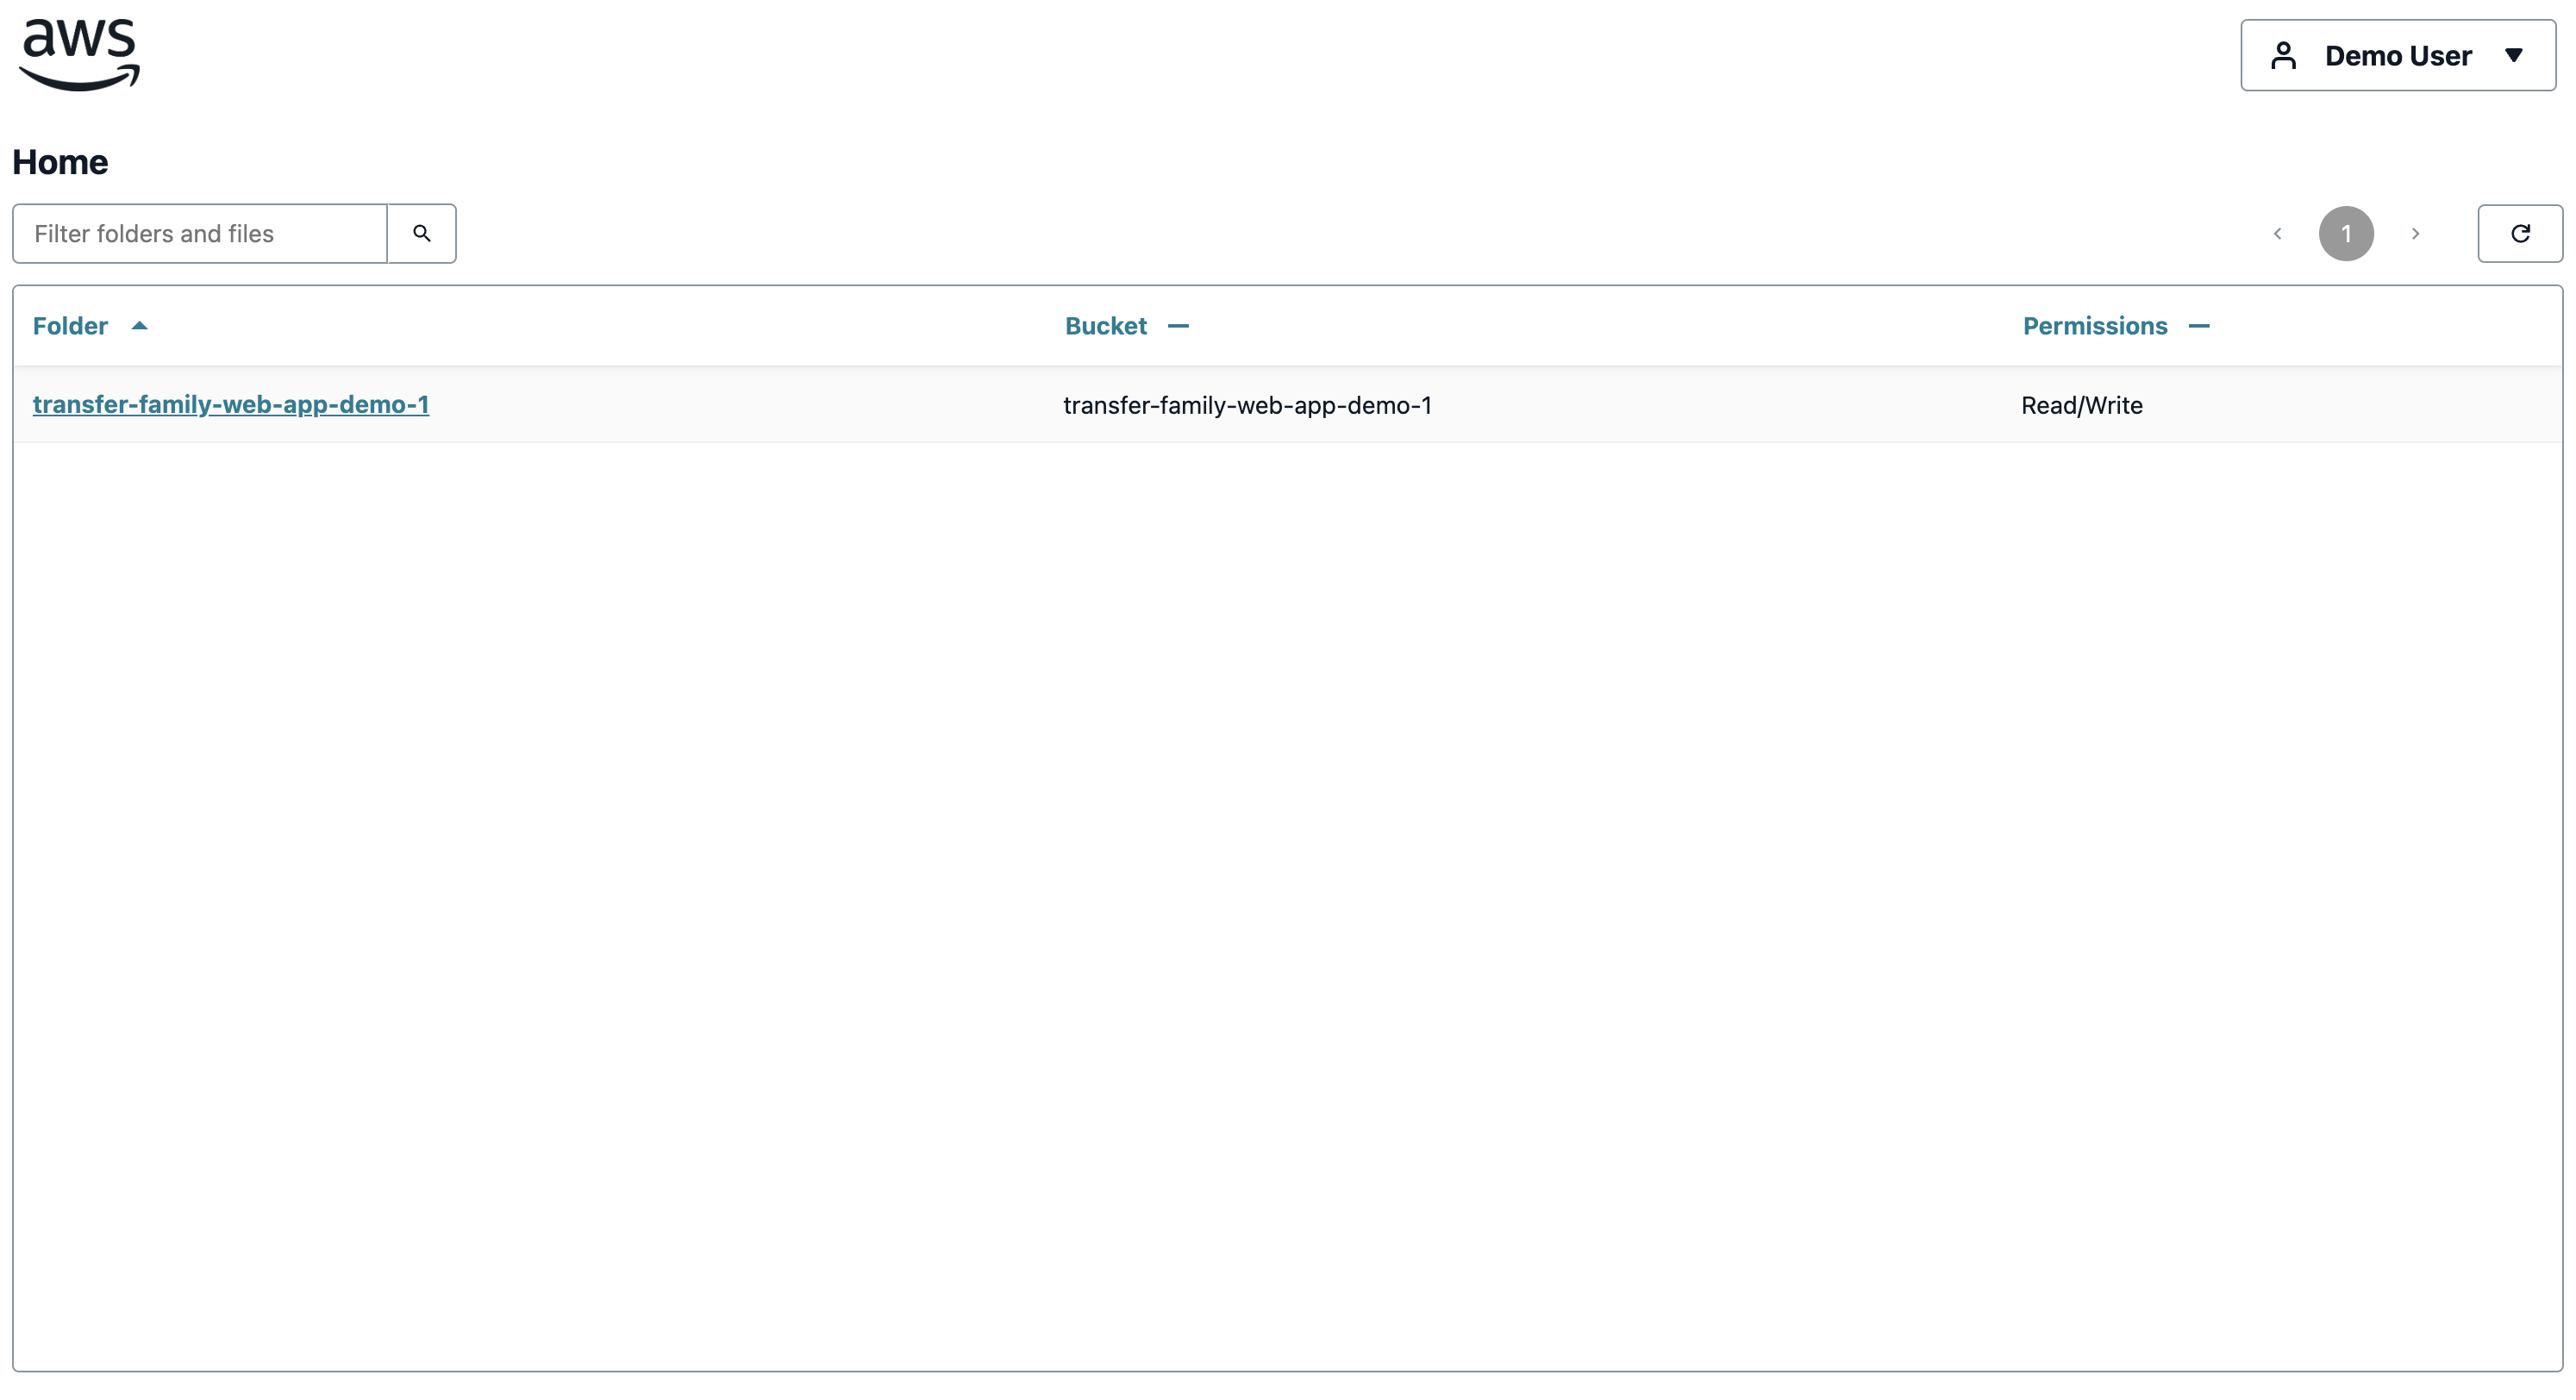Image resolution: width=2576 pixels, height=1400 pixels.
Task: Click the Permissions sort dash indicator
Action: point(2198,326)
